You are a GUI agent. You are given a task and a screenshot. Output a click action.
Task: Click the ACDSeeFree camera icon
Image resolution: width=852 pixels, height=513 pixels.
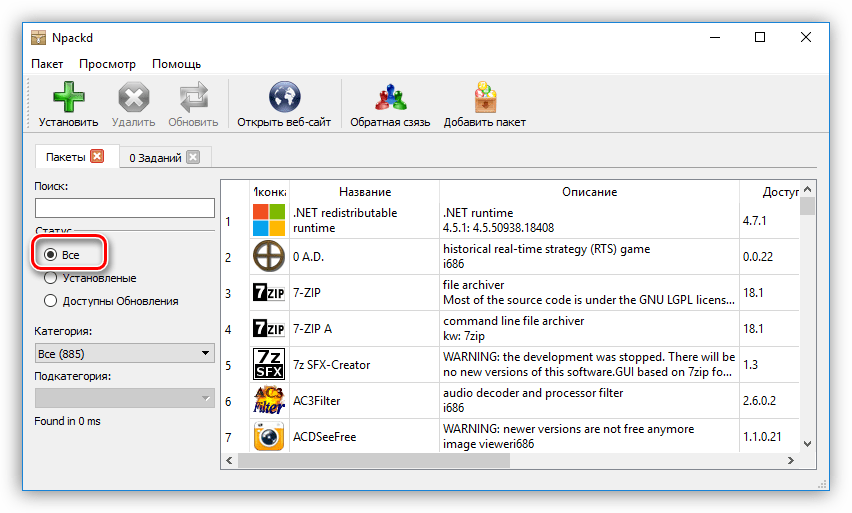pos(268,437)
